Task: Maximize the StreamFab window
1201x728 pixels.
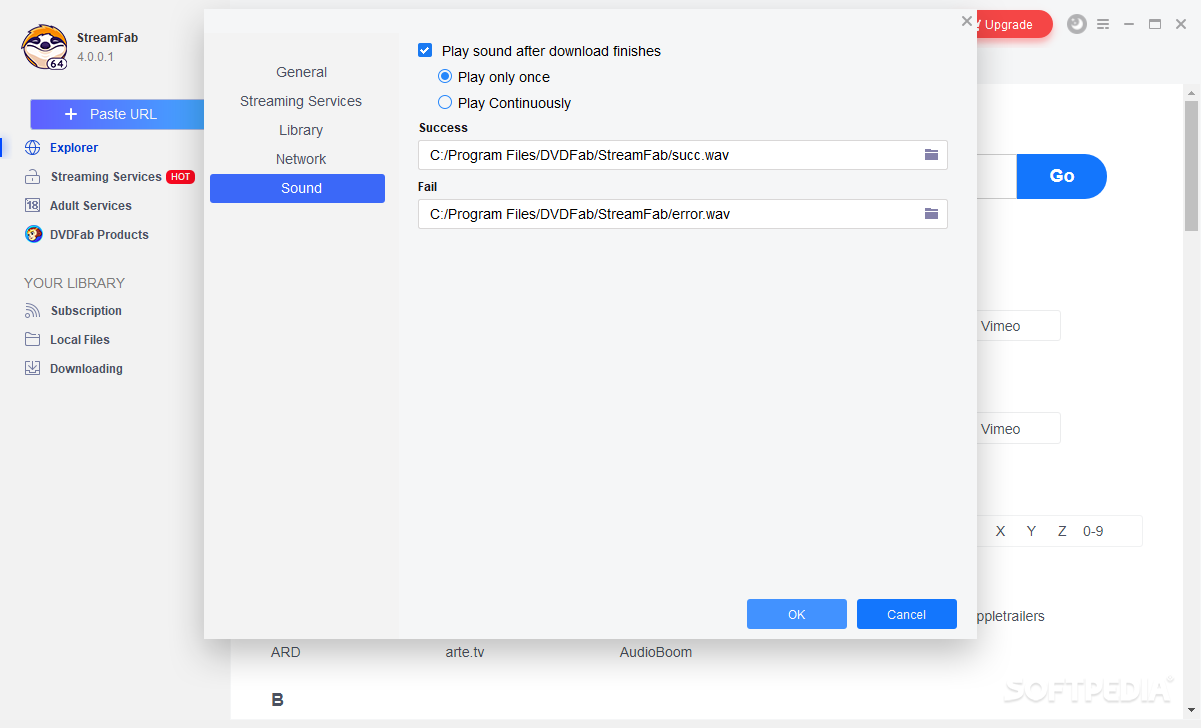Action: (1155, 24)
